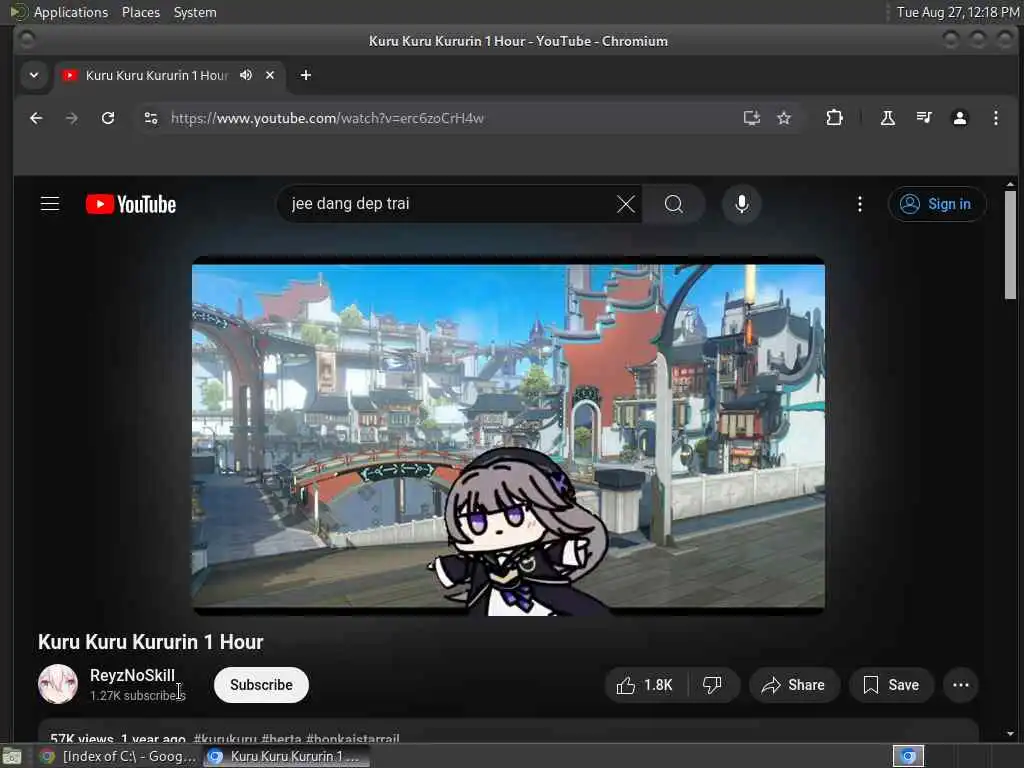
Task: Bookmark this page with the star
Action: click(x=784, y=118)
